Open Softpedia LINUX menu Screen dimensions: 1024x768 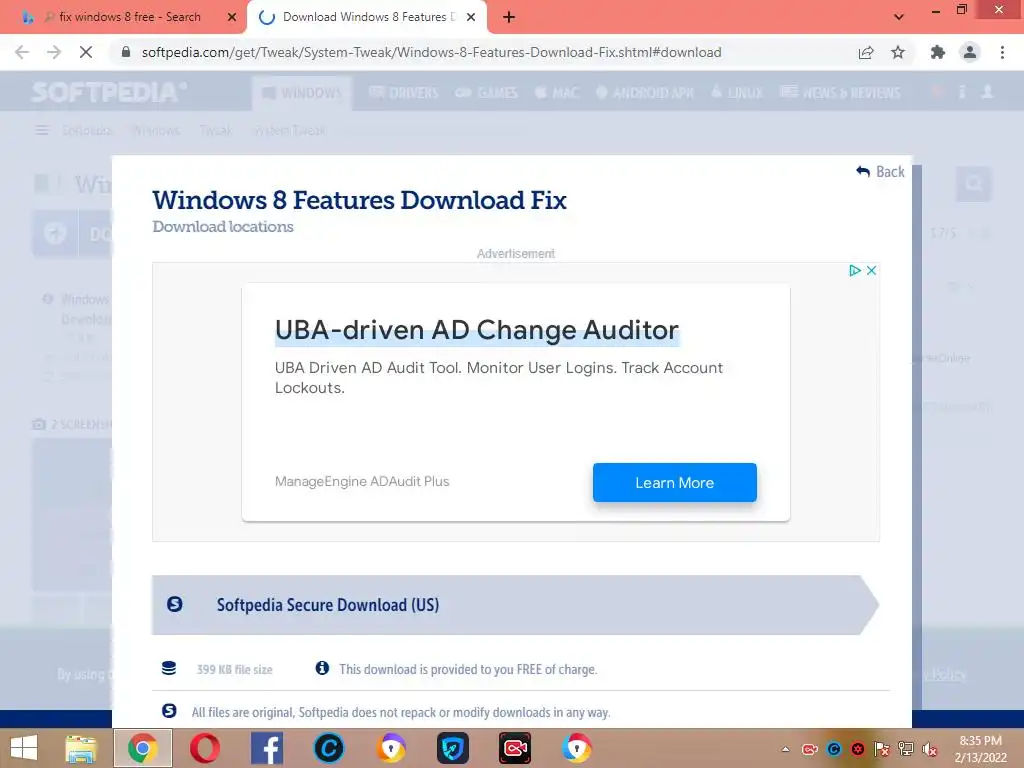tap(737, 93)
